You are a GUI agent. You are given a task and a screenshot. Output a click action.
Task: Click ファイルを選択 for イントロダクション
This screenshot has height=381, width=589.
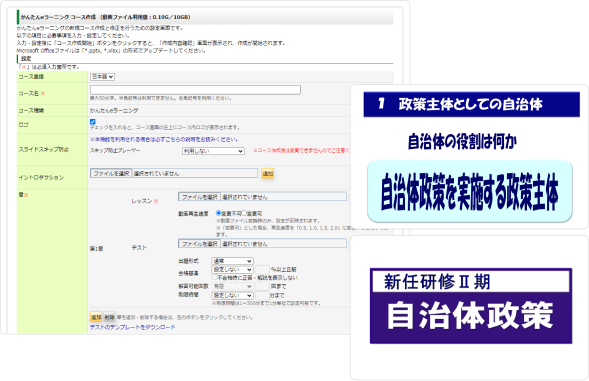pos(111,173)
